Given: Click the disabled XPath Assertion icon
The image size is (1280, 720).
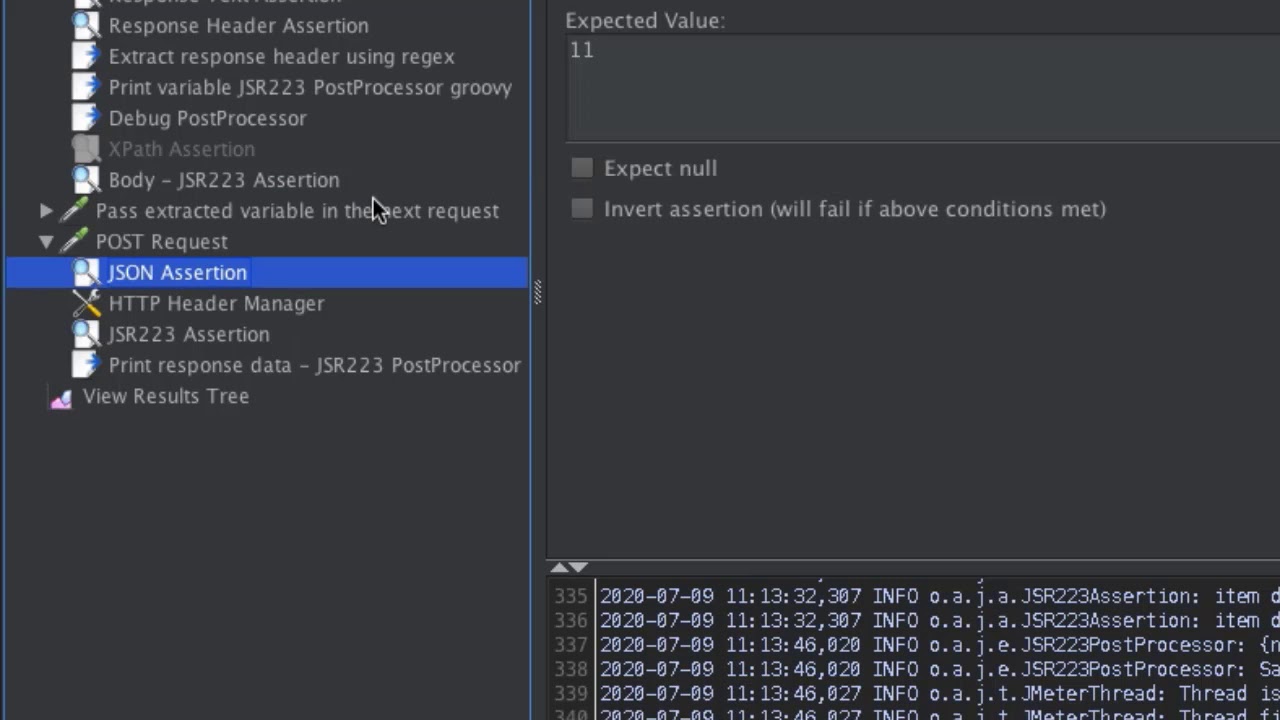Looking at the screenshot, I should coord(86,150).
